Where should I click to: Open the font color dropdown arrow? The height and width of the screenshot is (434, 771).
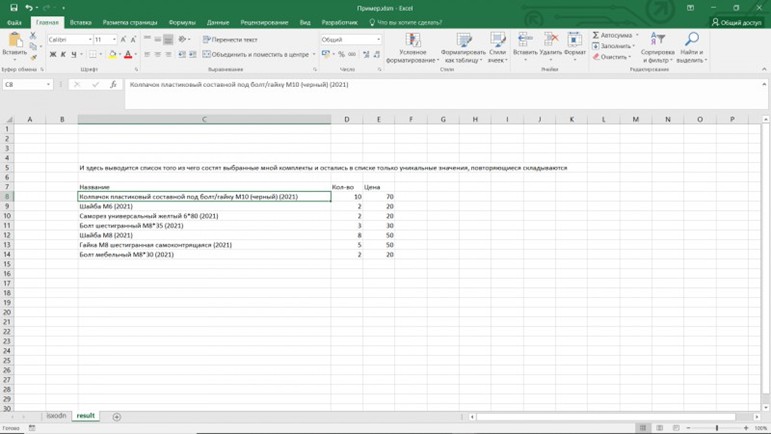click(136, 55)
